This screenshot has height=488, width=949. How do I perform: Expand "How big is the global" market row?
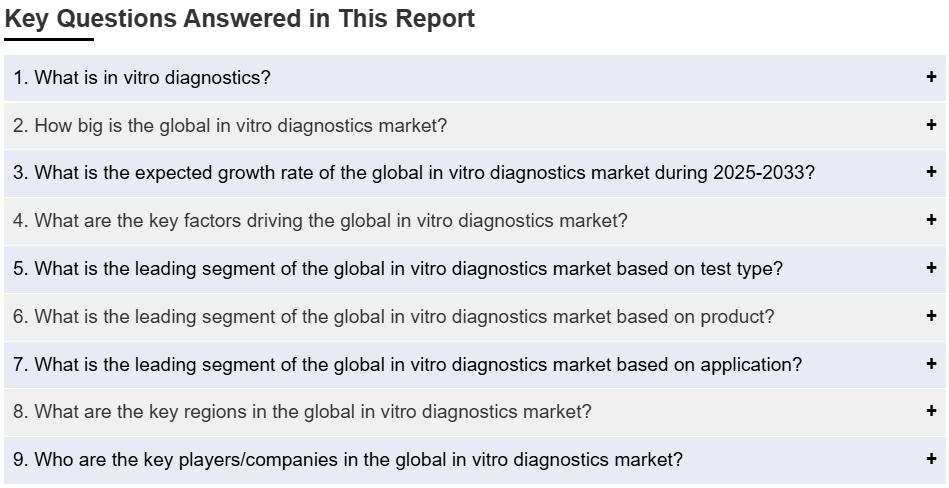pyautogui.click(x=474, y=125)
